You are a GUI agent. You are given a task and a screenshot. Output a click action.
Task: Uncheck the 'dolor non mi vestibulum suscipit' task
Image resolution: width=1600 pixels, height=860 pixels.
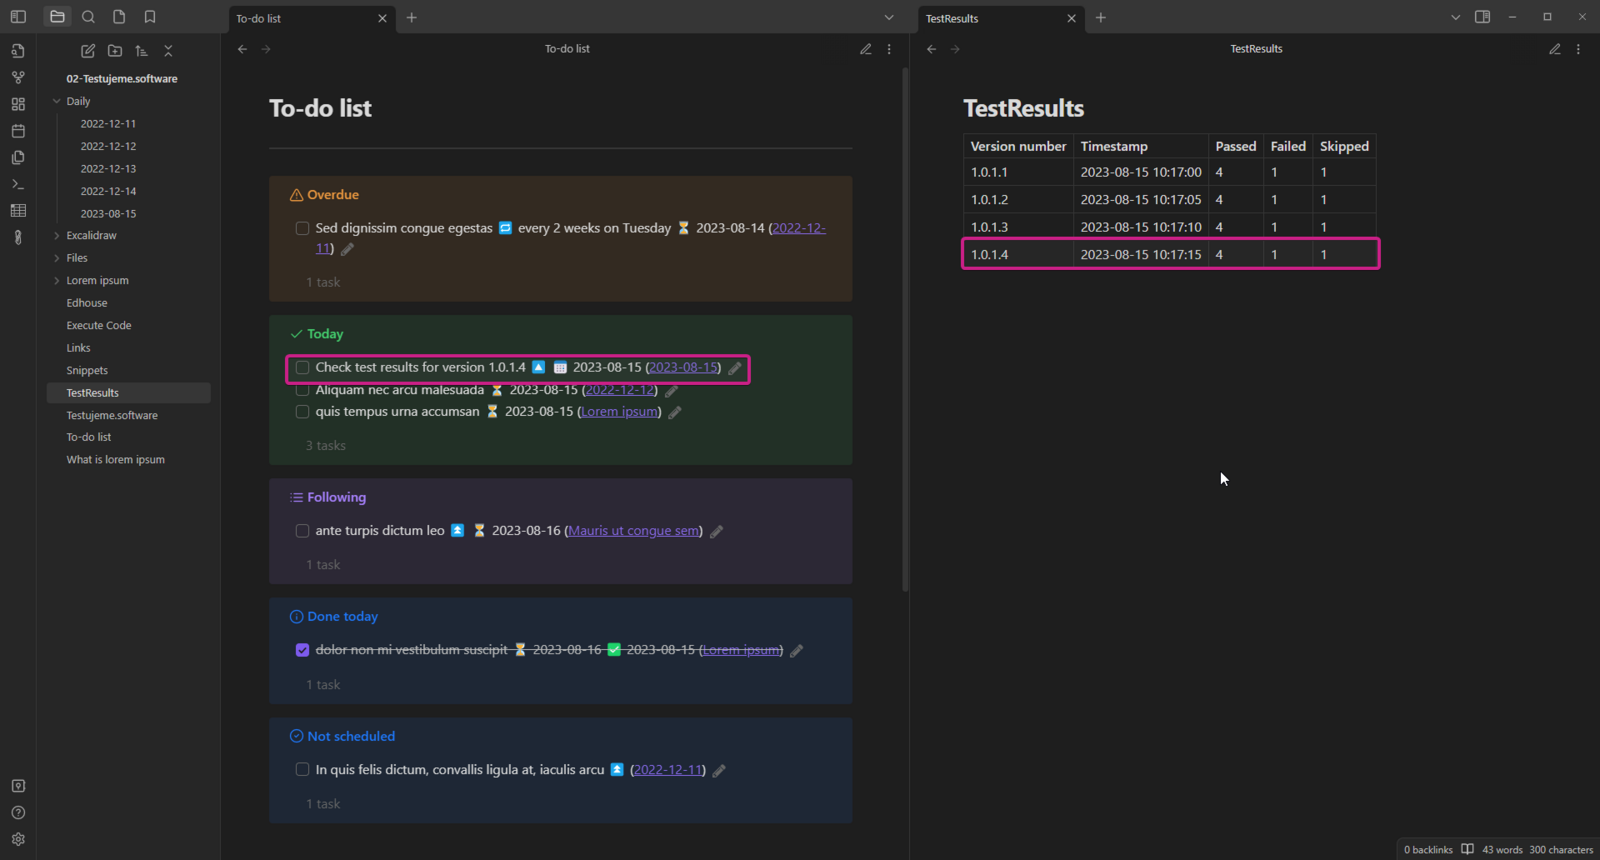click(302, 650)
